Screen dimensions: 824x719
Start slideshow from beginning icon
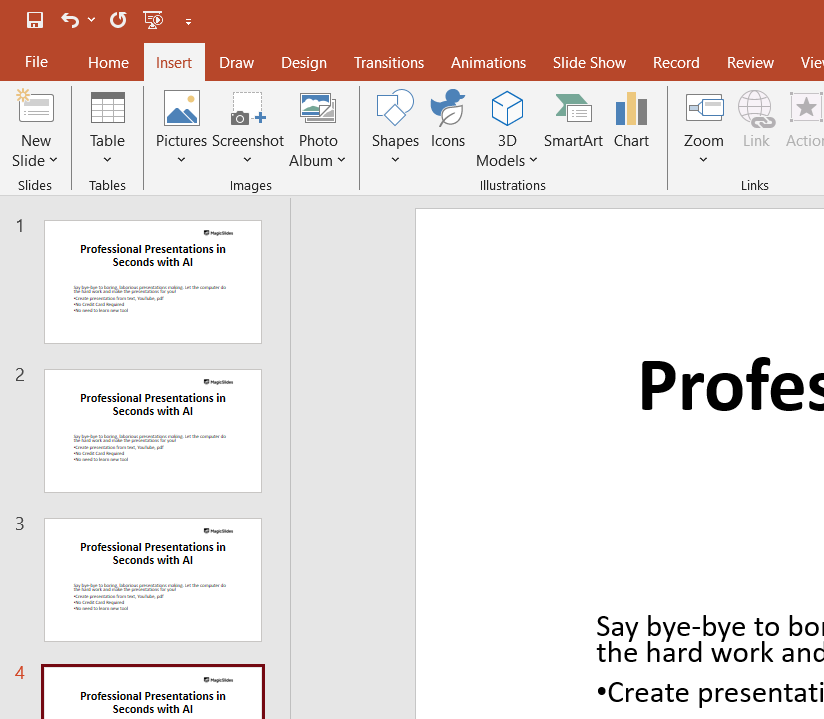(x=153, y=20)
